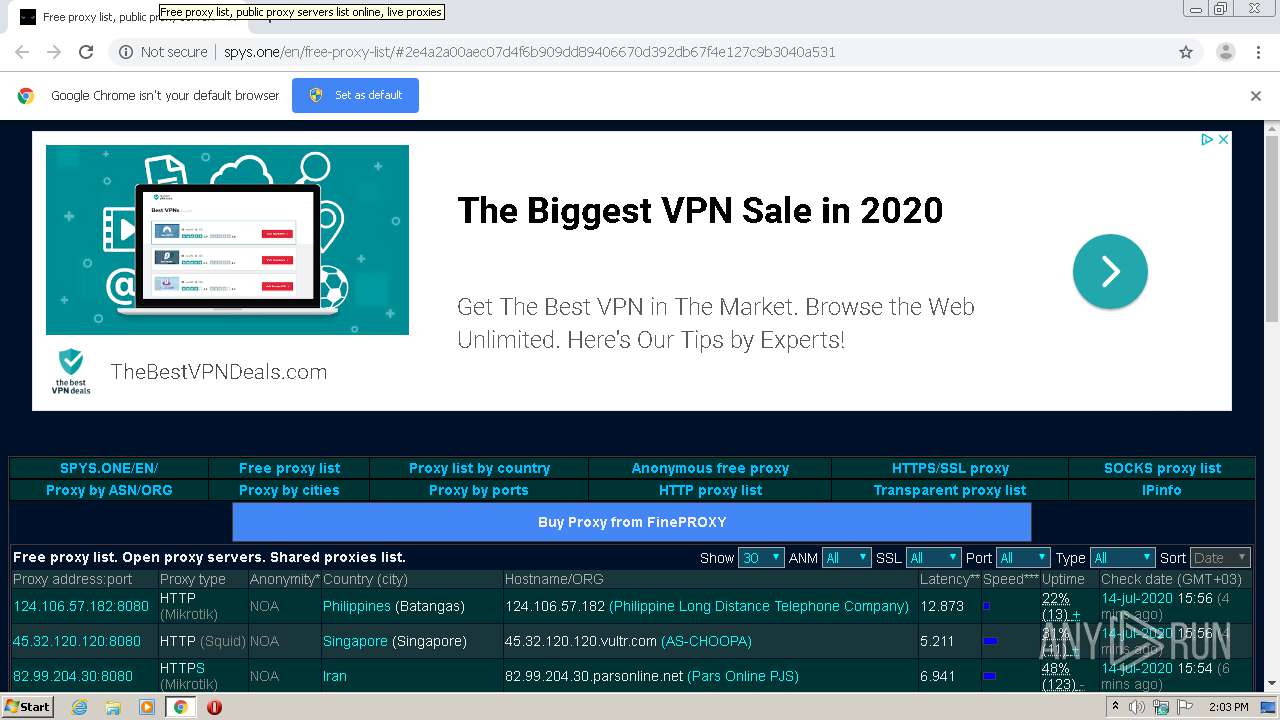Open the Iran country link
1280x720 pixels.
335,676
